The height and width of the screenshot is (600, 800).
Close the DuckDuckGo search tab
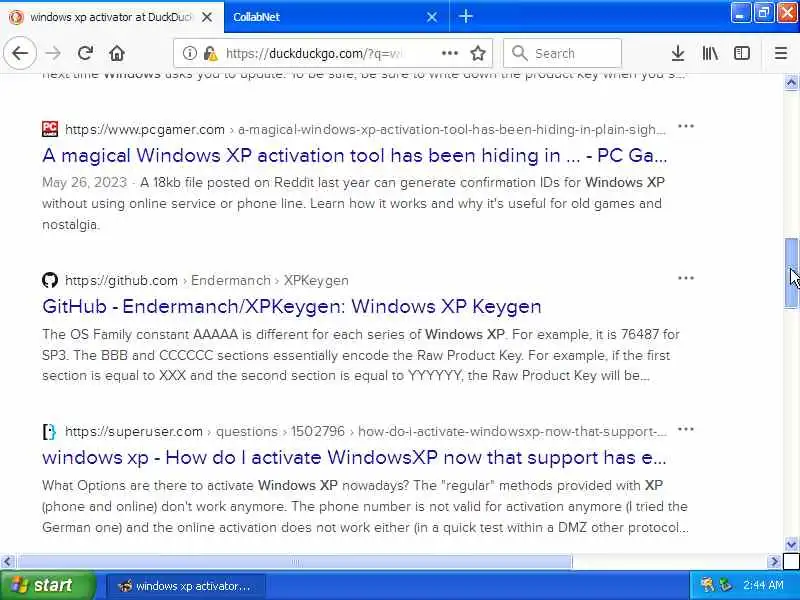click(207, 17)
